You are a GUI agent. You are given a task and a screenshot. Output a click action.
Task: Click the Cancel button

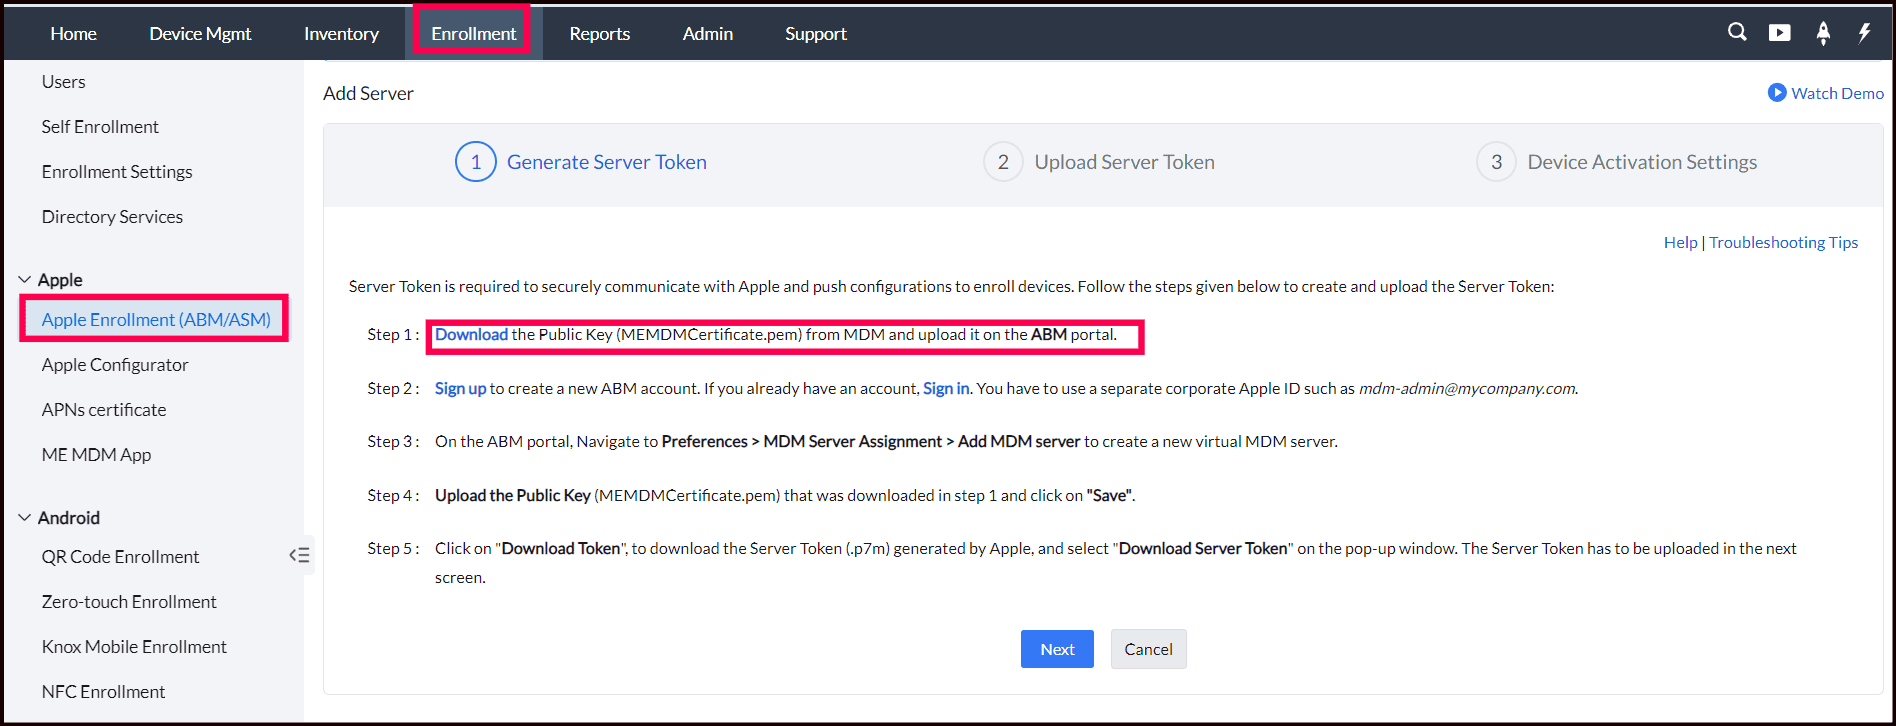[x=1148, y=649]
